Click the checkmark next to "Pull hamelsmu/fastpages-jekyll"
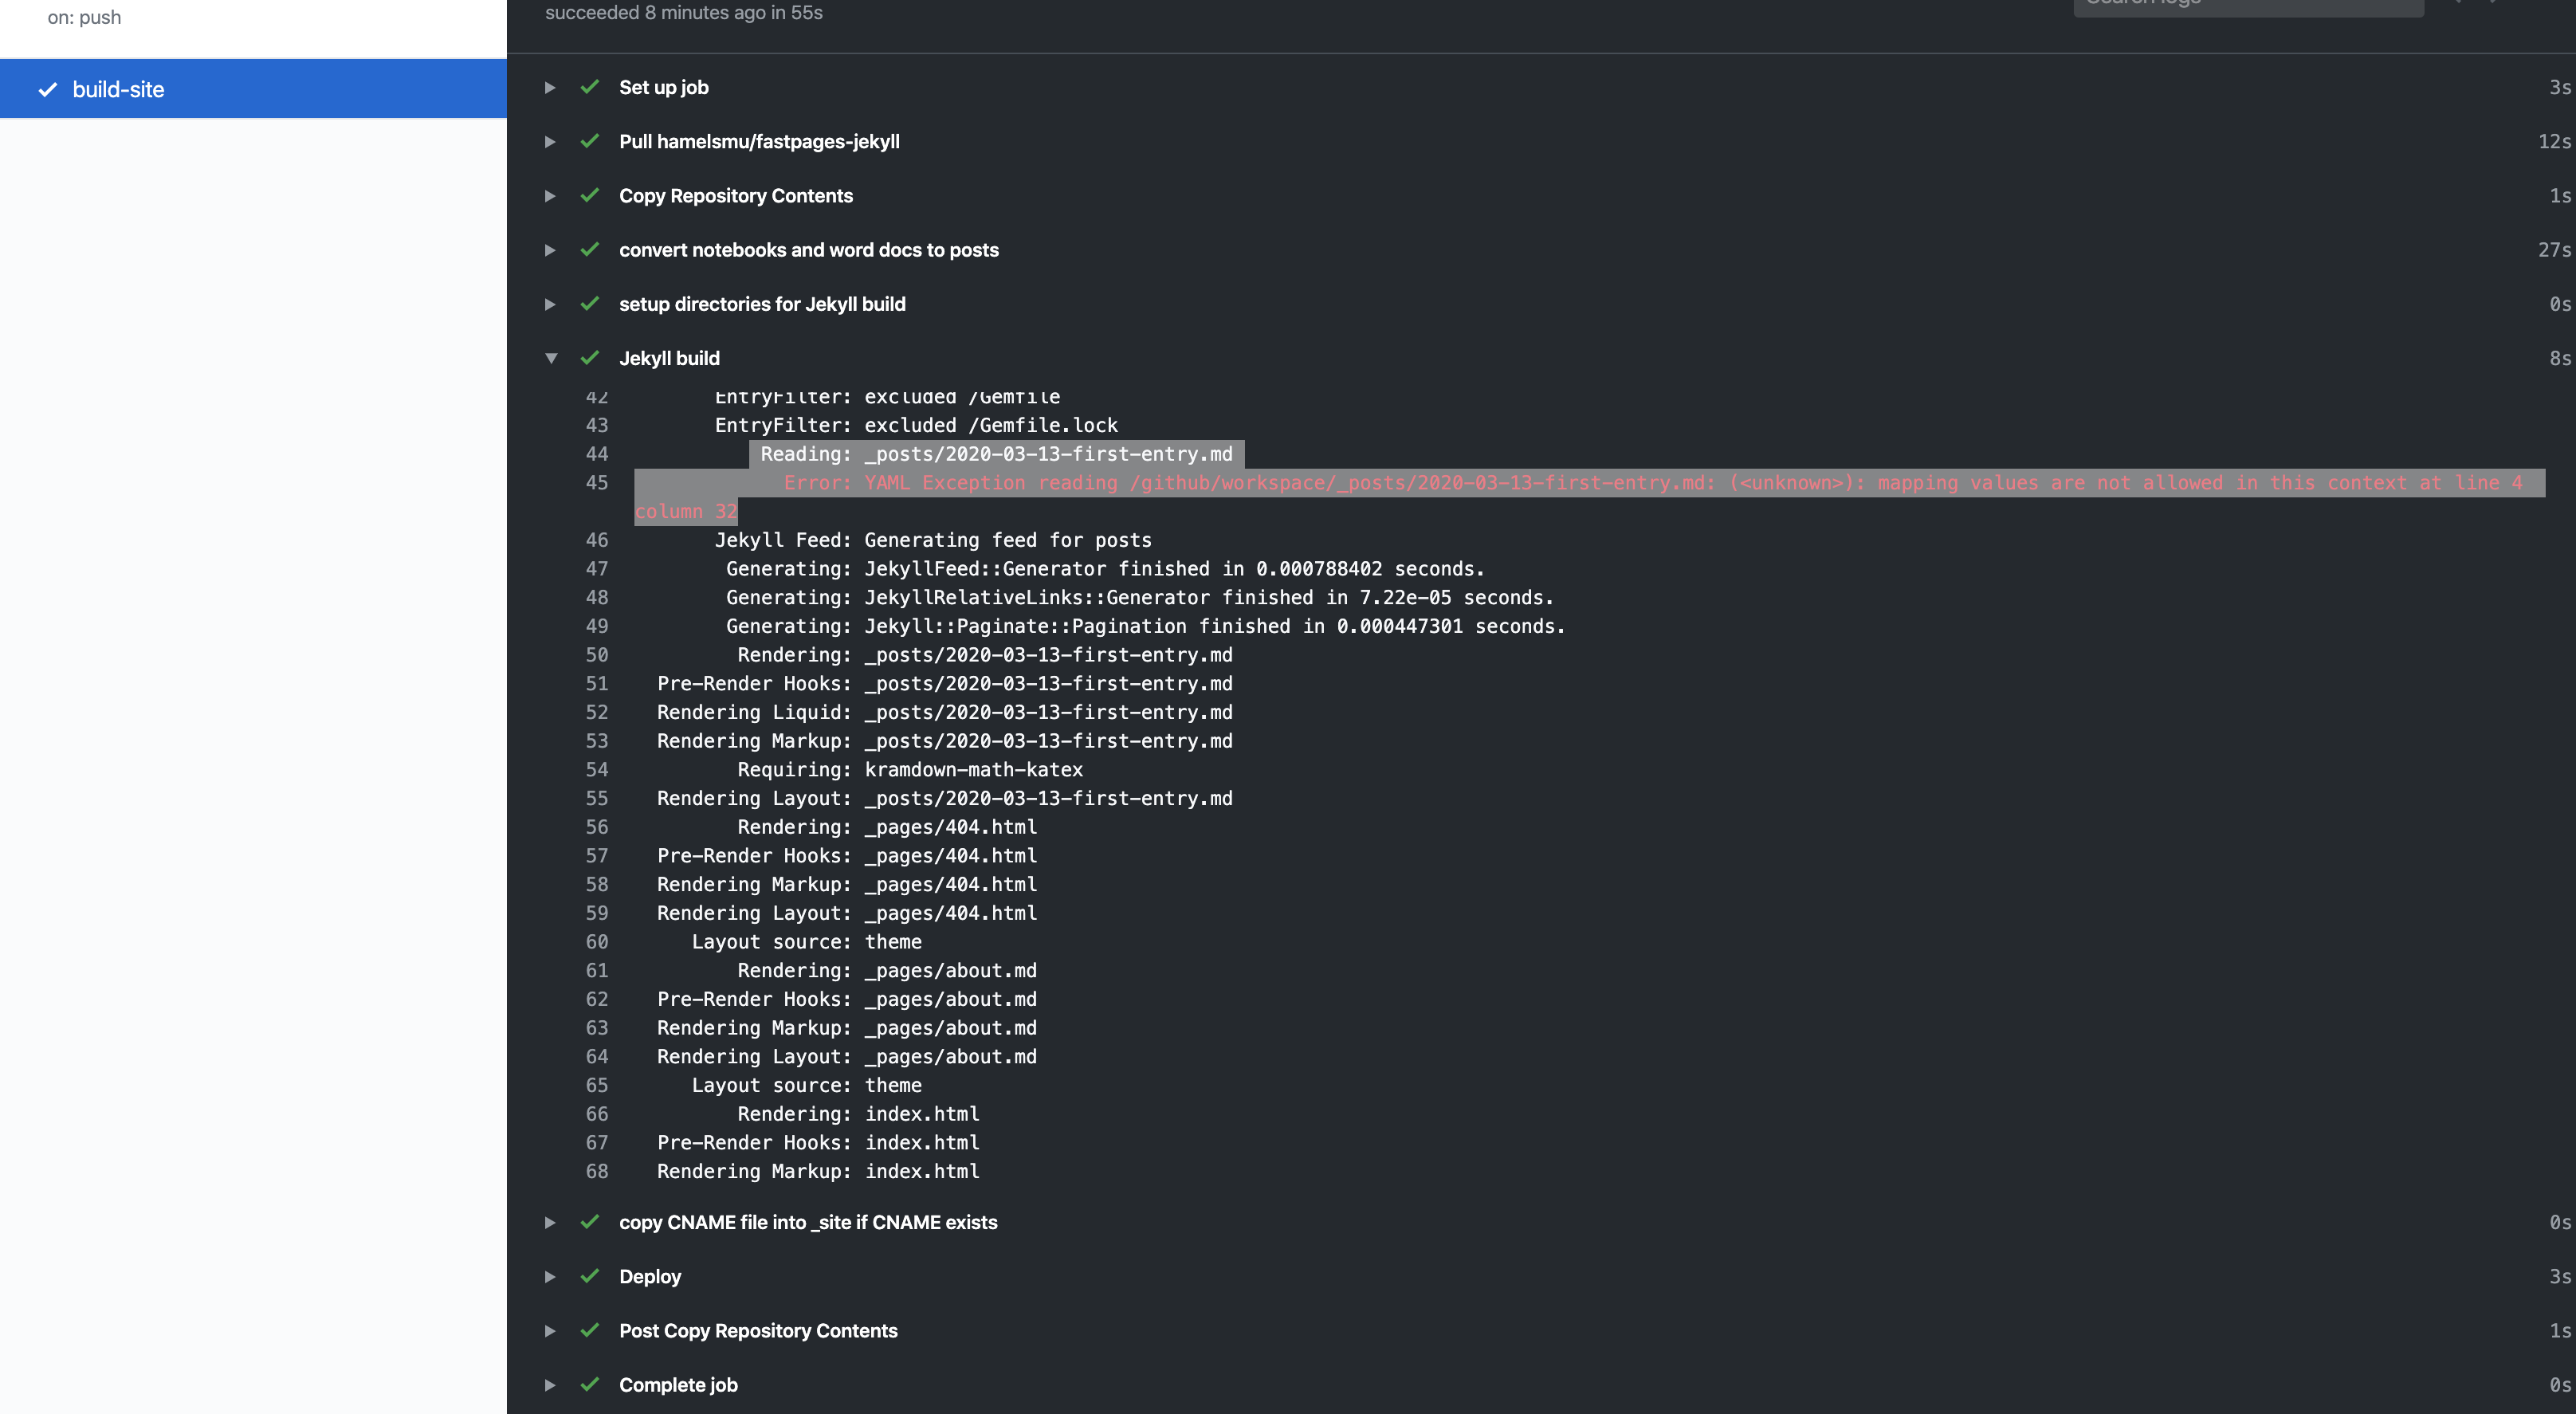 (590, 141)
